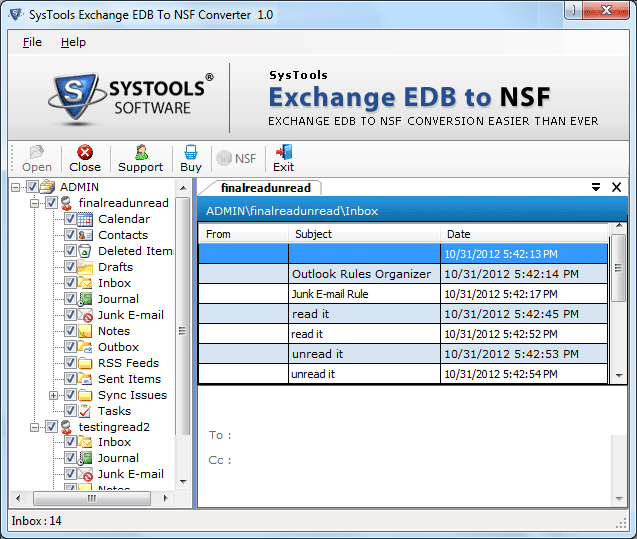The image size is (637, 539).
Task: Open the File menu
Action: point(32,42)
